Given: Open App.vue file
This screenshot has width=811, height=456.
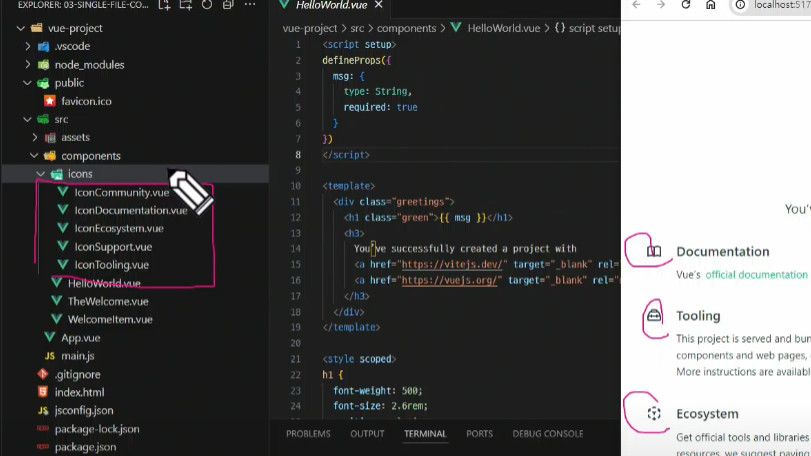Looking at the screenshot, I should coord(81,338).
